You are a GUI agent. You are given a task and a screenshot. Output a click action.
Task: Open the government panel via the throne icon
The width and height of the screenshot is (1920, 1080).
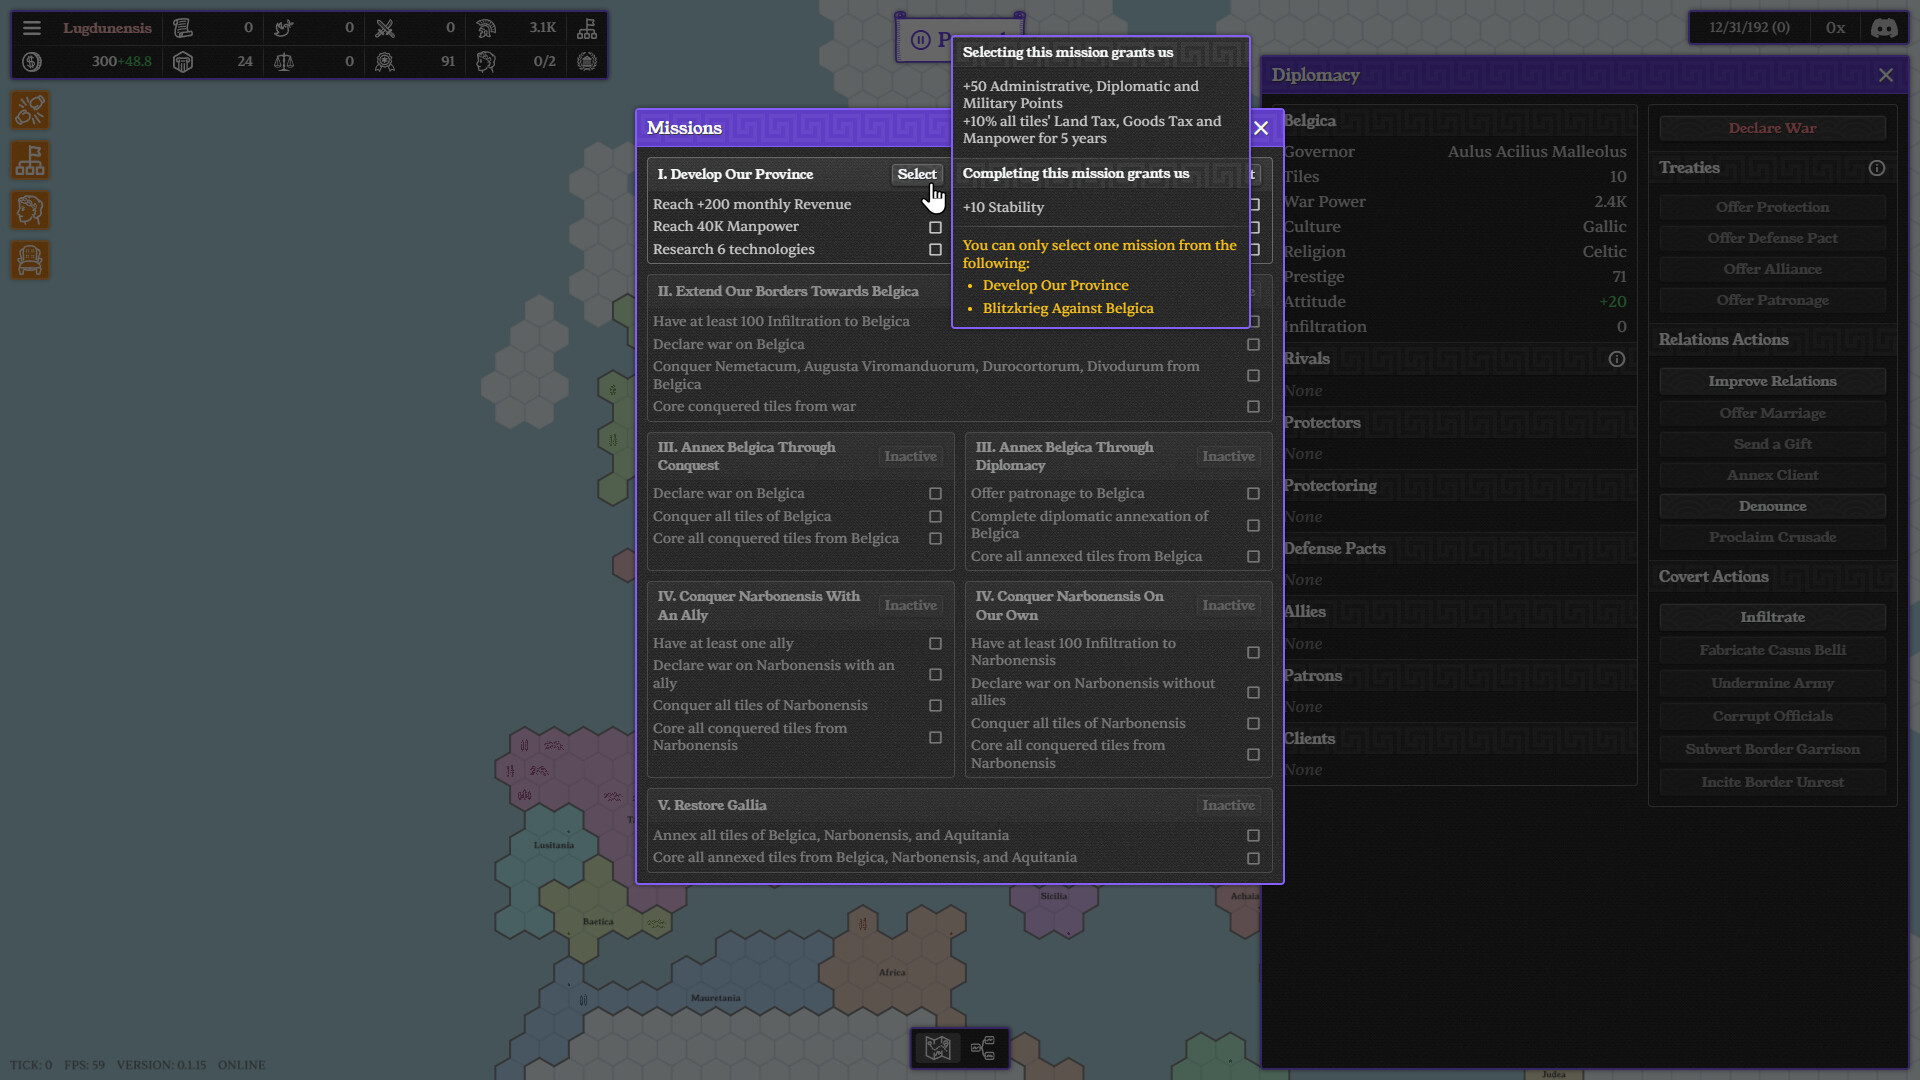[30, 260]
